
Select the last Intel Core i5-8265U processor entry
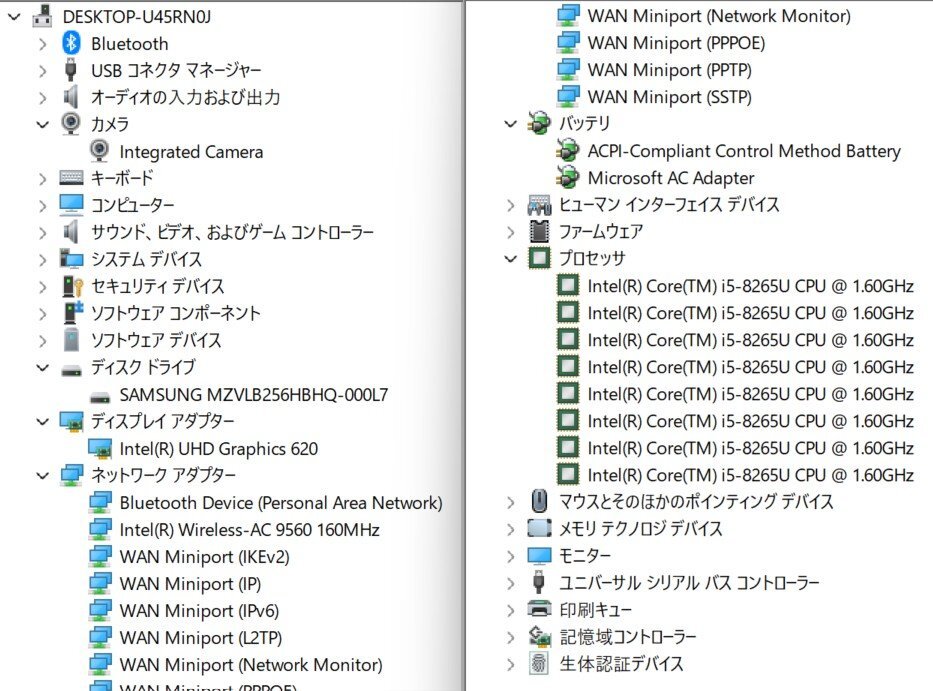pos(750,475)
